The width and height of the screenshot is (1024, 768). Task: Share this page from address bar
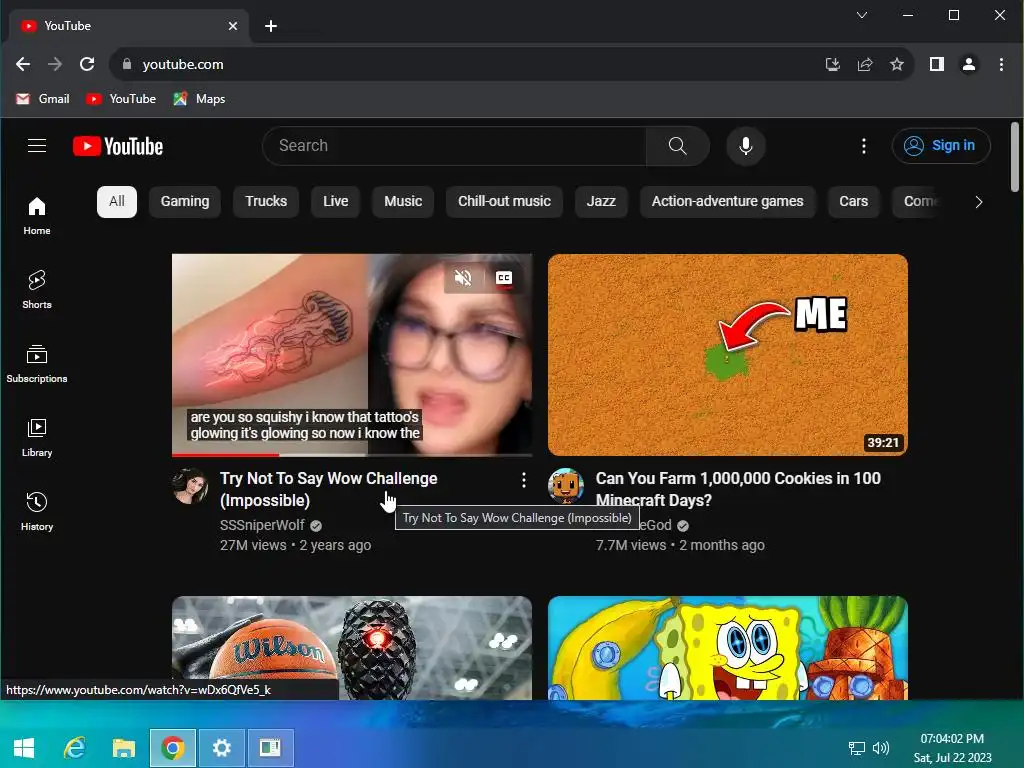click(865, 64)
